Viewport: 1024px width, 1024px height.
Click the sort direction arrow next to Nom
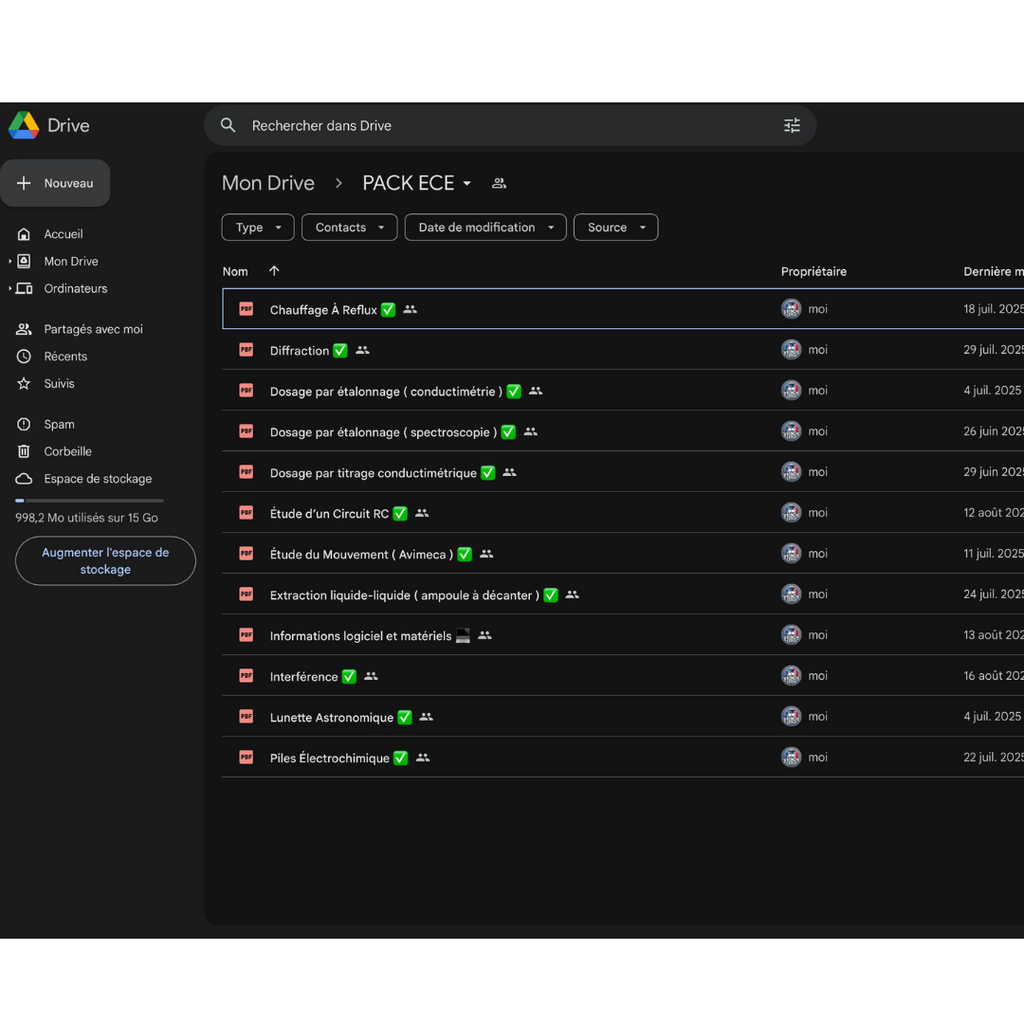click(x=274, y=271)
